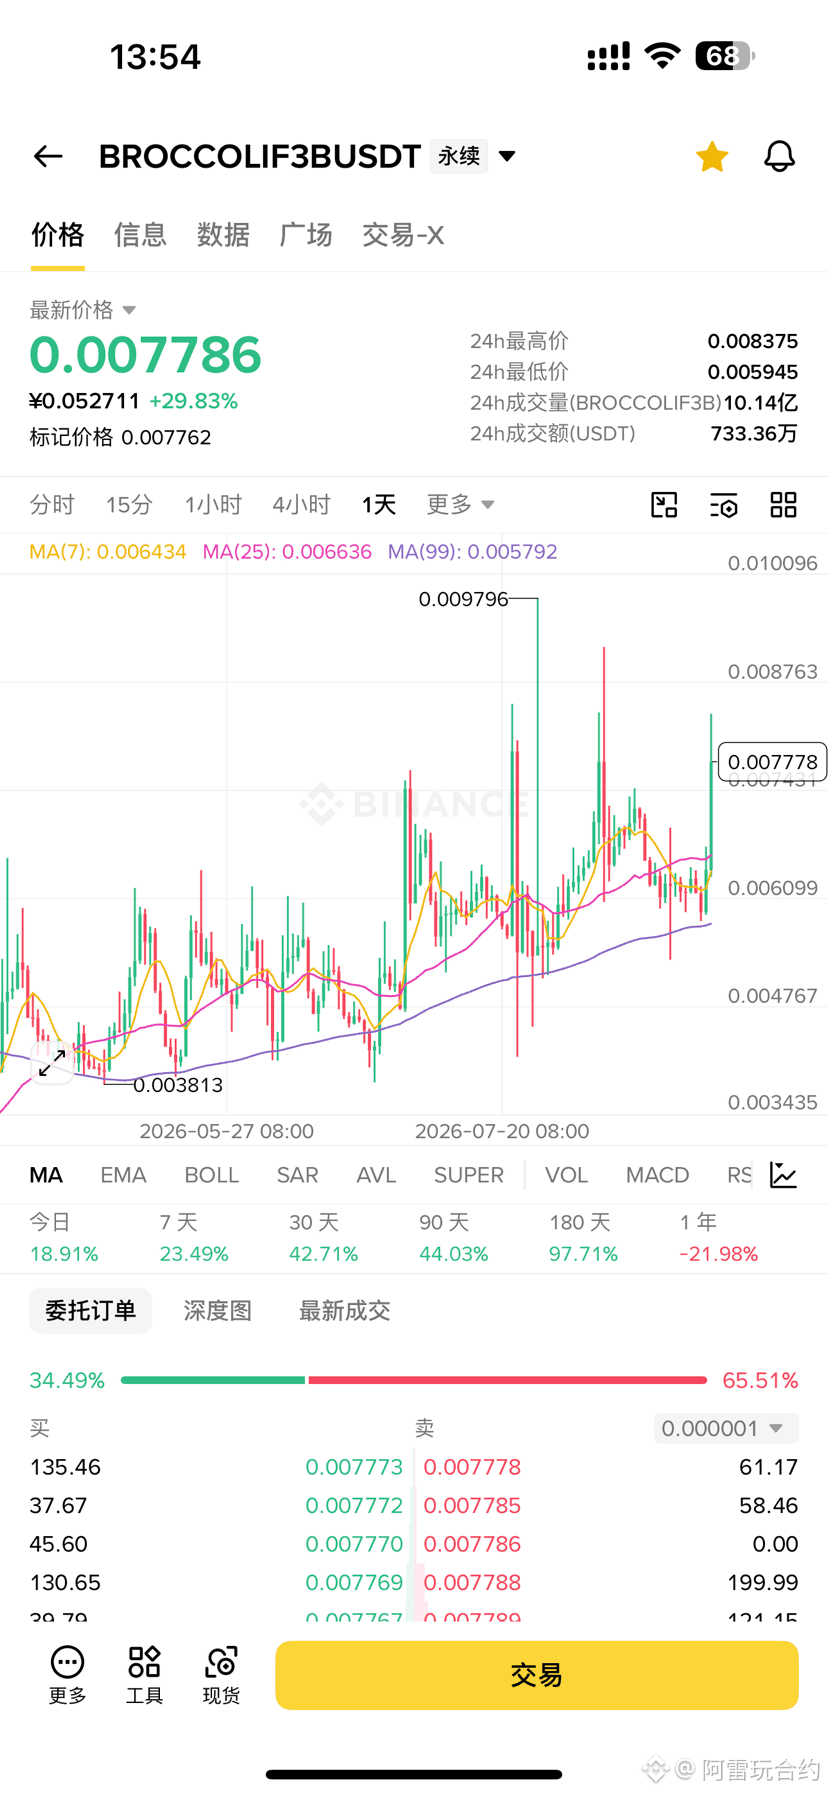Tap the 永续 perpetual tag
The width and height of the screenshot is (828, 1795).
pyautogui.click(x=459, y=156)
